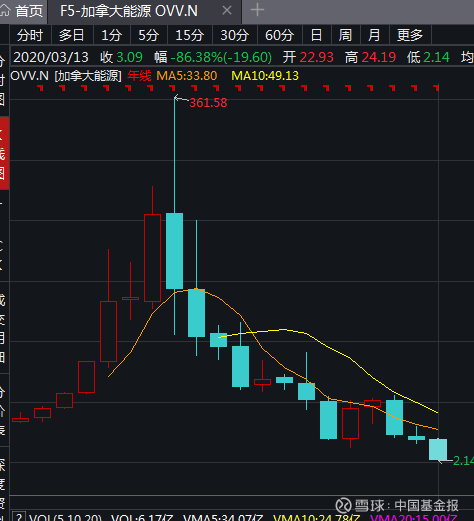Select the 周 weekly period
Image resolution: width=474 pixels, height=521 pixels.
(345, 35)
